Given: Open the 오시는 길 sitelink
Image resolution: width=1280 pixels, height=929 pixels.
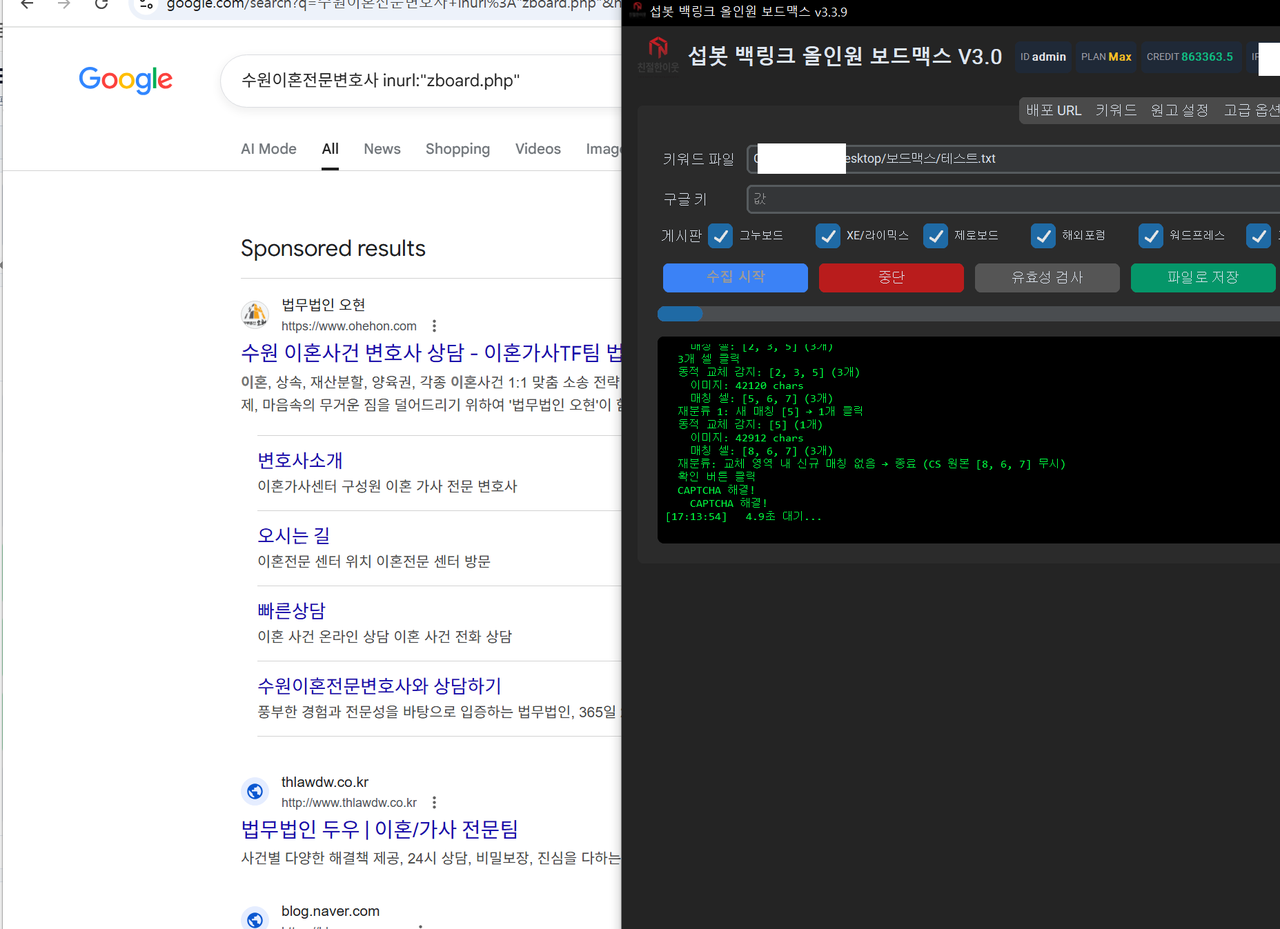Looking at the screenshot, I should [x=294, y=535].
